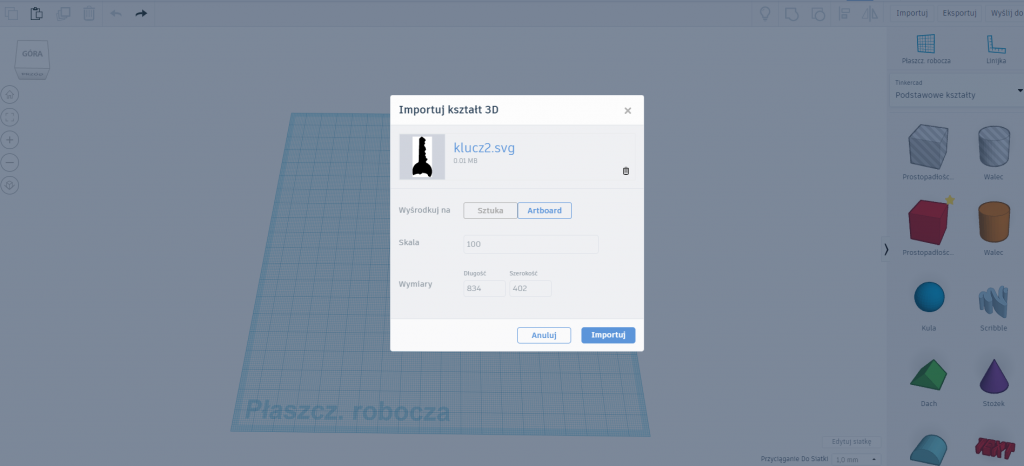Pick the light blue round roof shape
1024x466 pixels.
pyautogui.click(x=929, y=449)
